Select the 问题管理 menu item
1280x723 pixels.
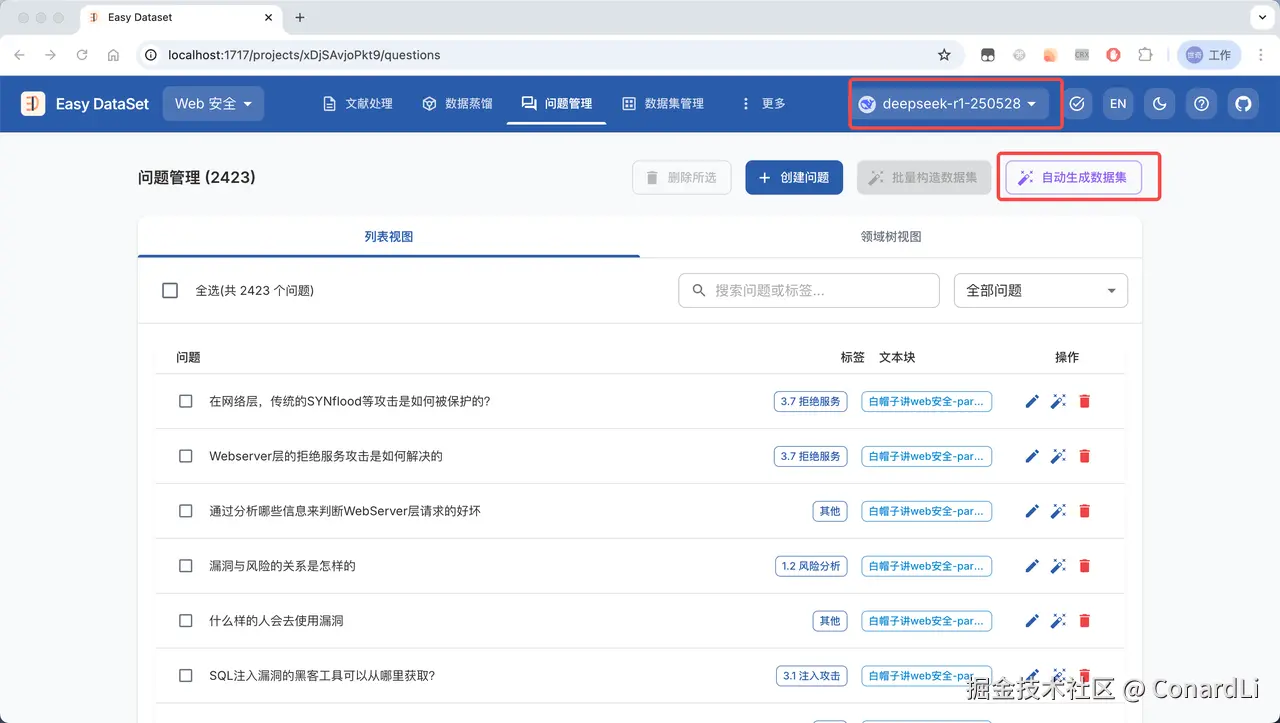[557, 103]
